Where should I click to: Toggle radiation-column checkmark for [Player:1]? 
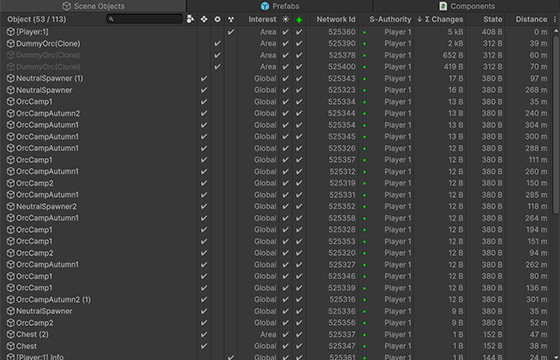pyautogui.click(x=231, y=32)
